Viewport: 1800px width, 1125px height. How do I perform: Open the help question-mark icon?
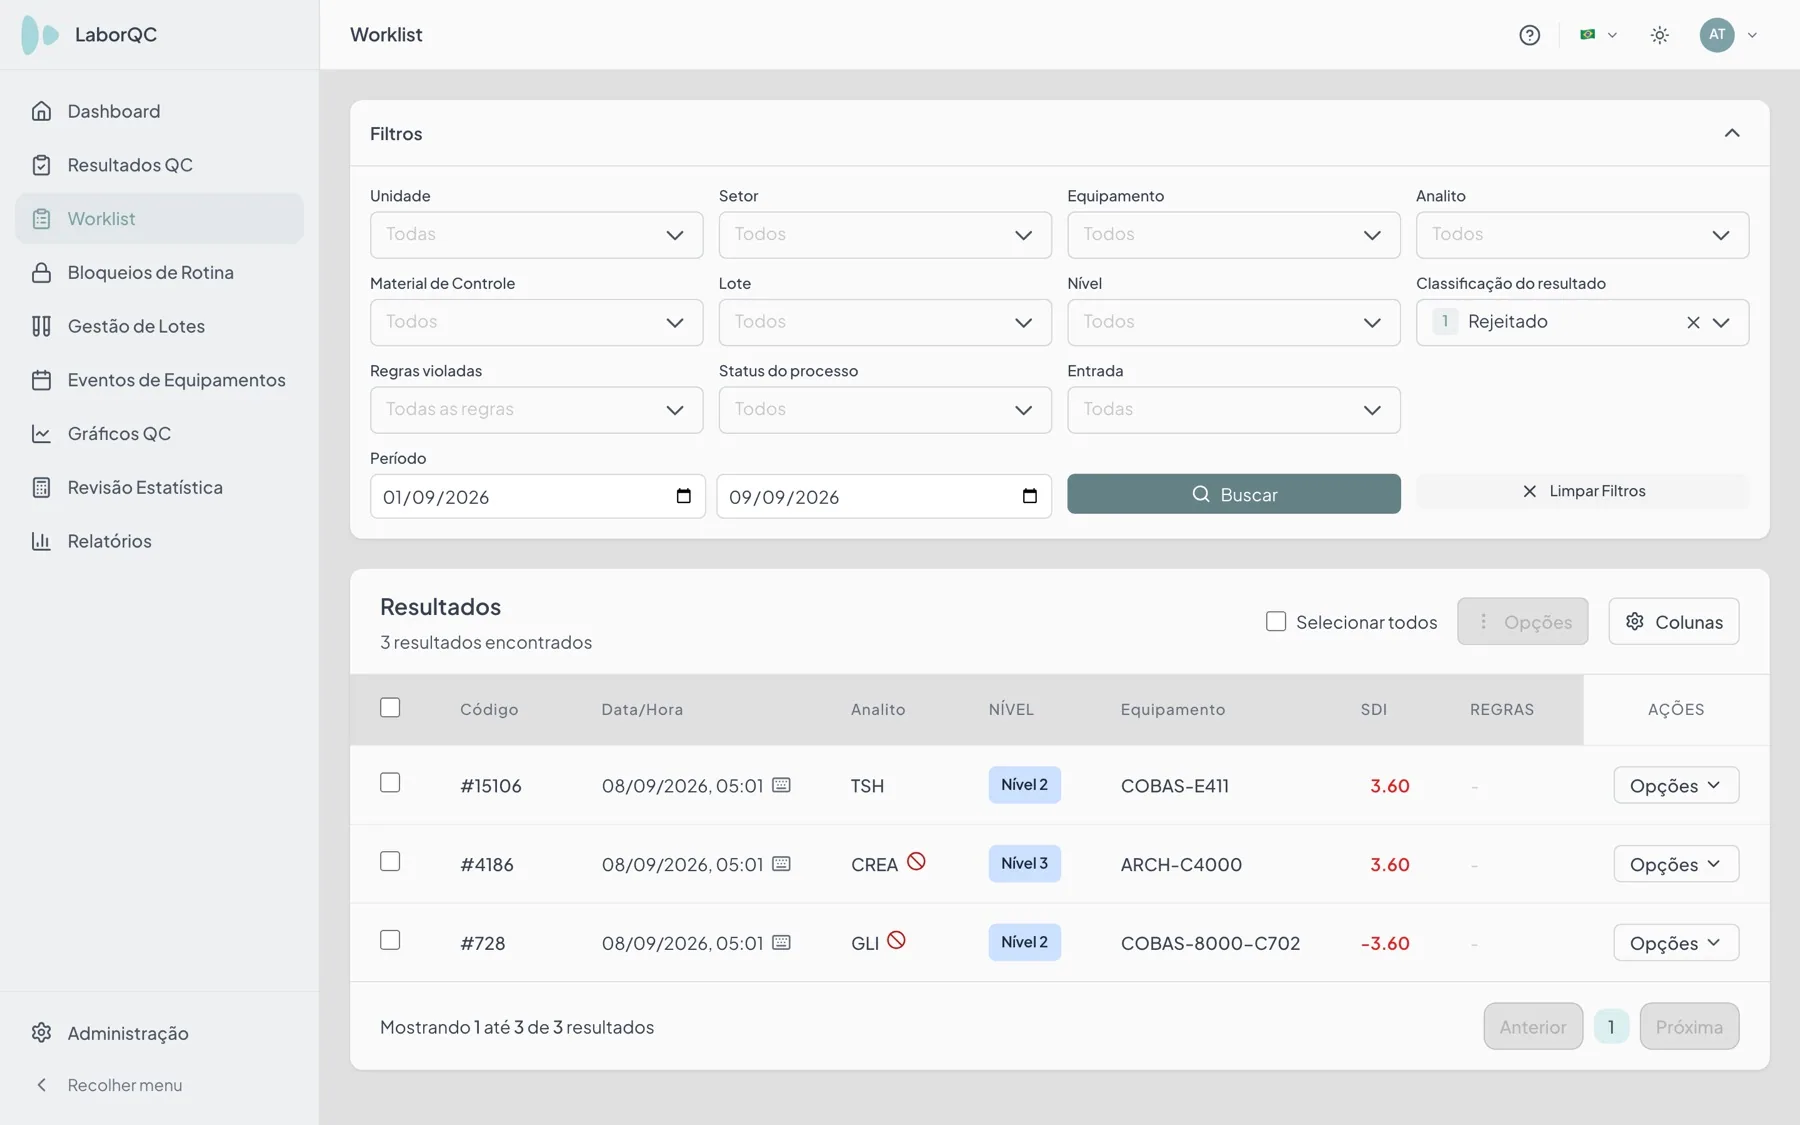(x=1529, y=35)
